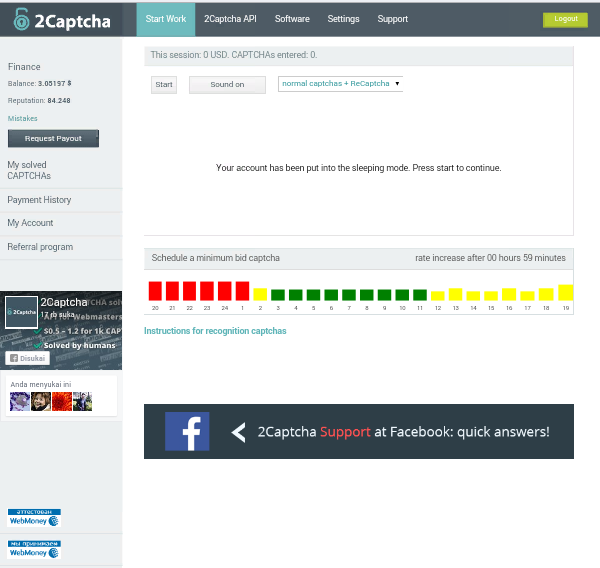Click the bottom WebMoney accepted badge
The image size is (600, 568).
34,549
